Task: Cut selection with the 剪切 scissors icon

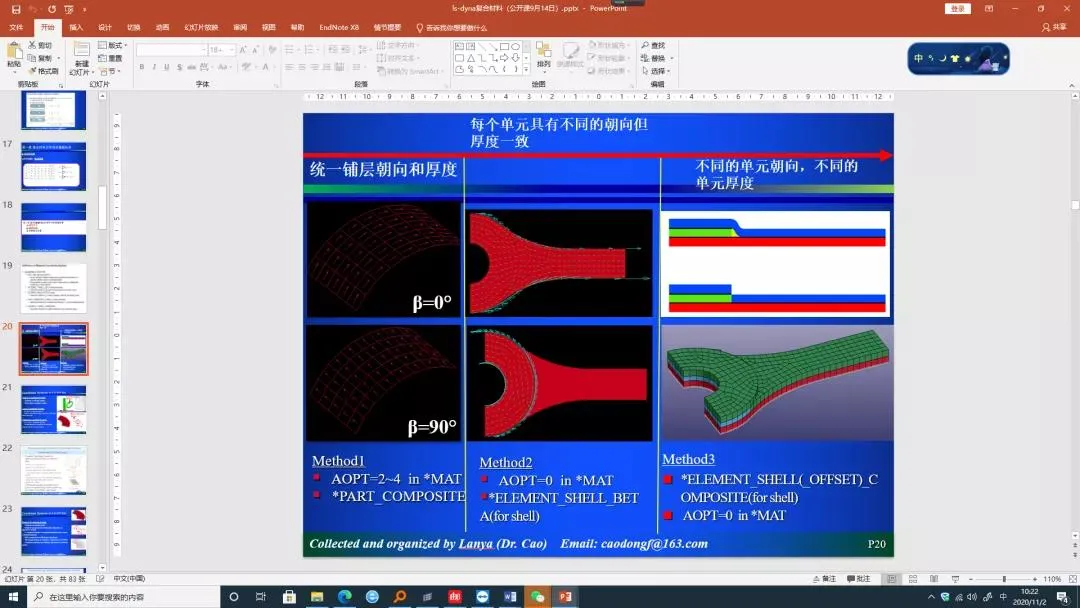Action: [x=41, y=45]
